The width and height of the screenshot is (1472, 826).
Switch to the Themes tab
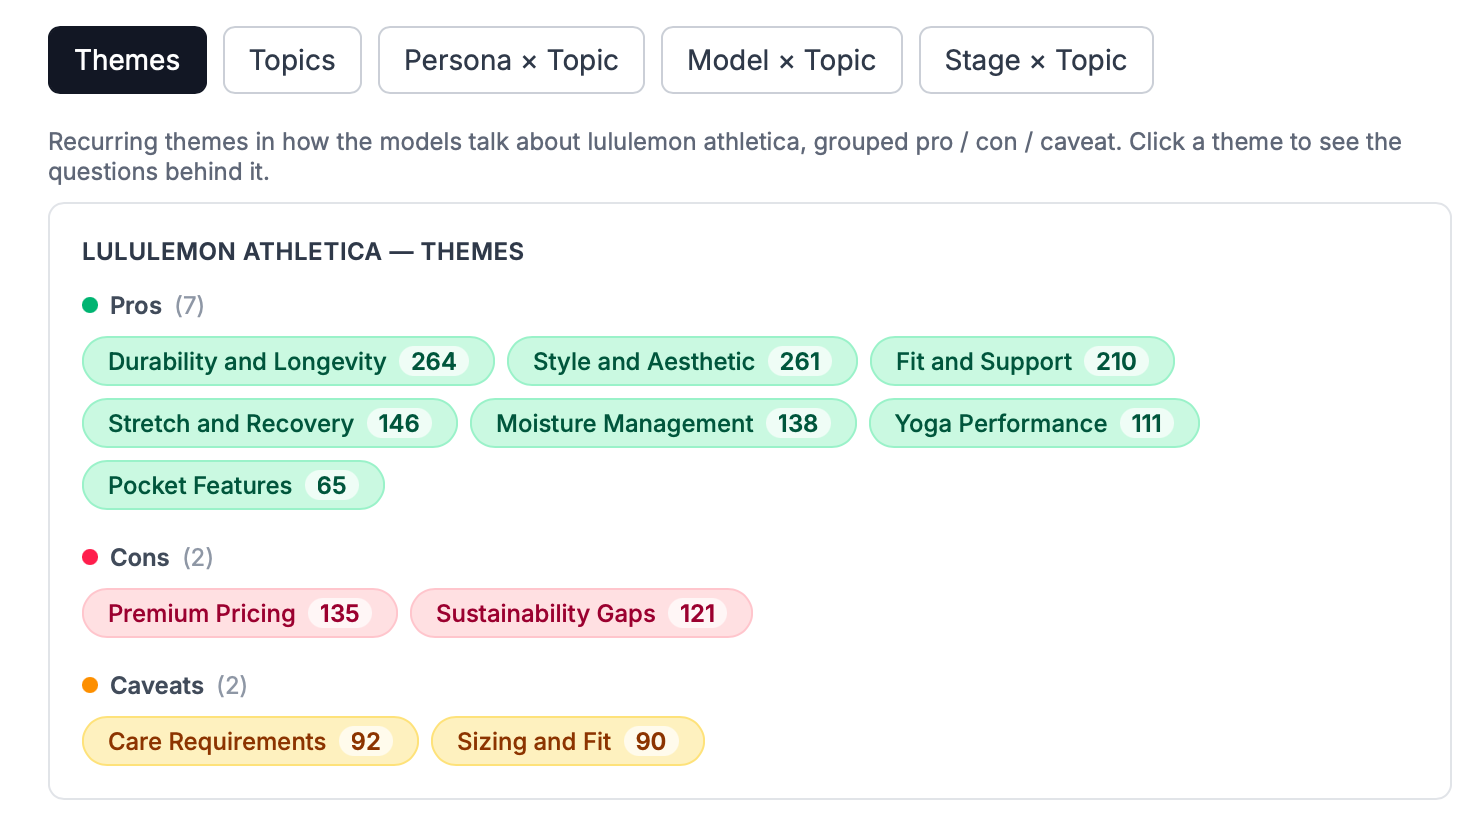coord(127,60)
